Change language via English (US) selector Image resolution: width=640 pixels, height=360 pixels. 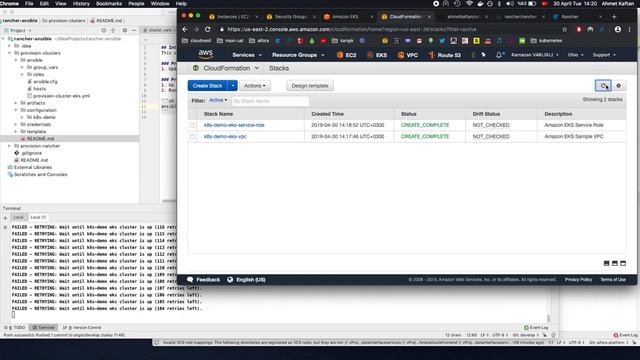coord(247,280)
